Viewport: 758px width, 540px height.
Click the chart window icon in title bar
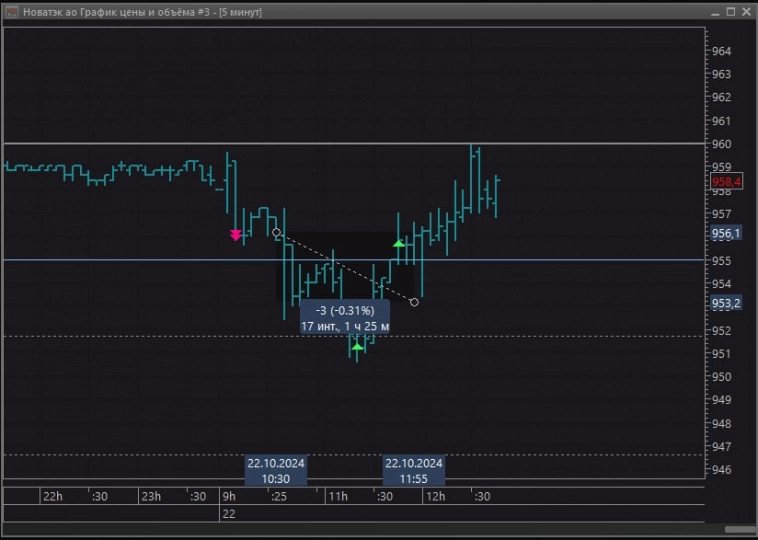click(11, 12)
